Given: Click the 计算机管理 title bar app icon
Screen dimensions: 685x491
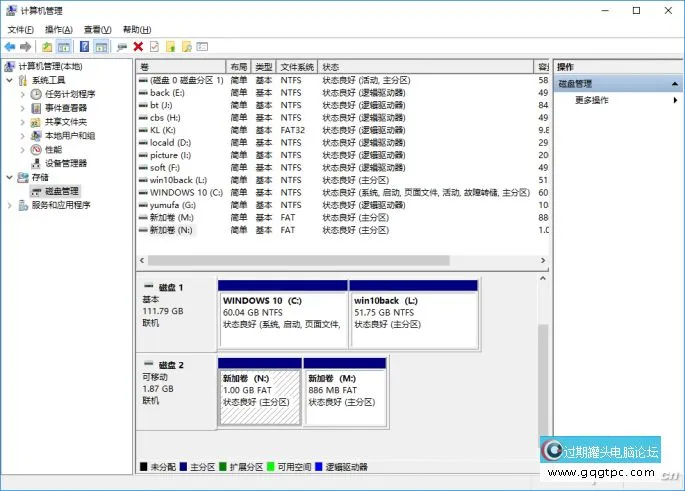Looking at the screenshot, I should [x=11, y=10].
